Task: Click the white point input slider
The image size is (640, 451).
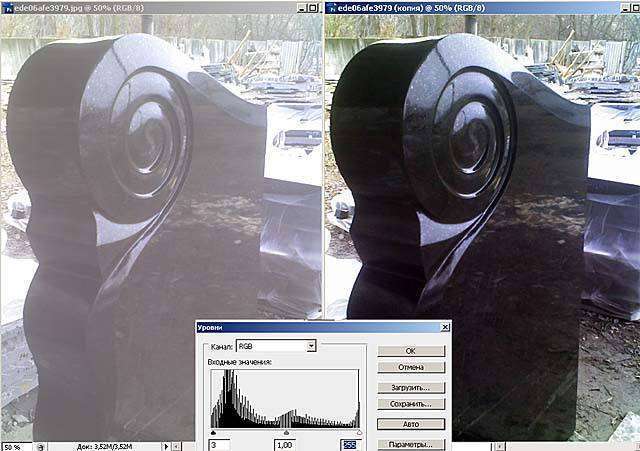Action: tap(358, 433)
